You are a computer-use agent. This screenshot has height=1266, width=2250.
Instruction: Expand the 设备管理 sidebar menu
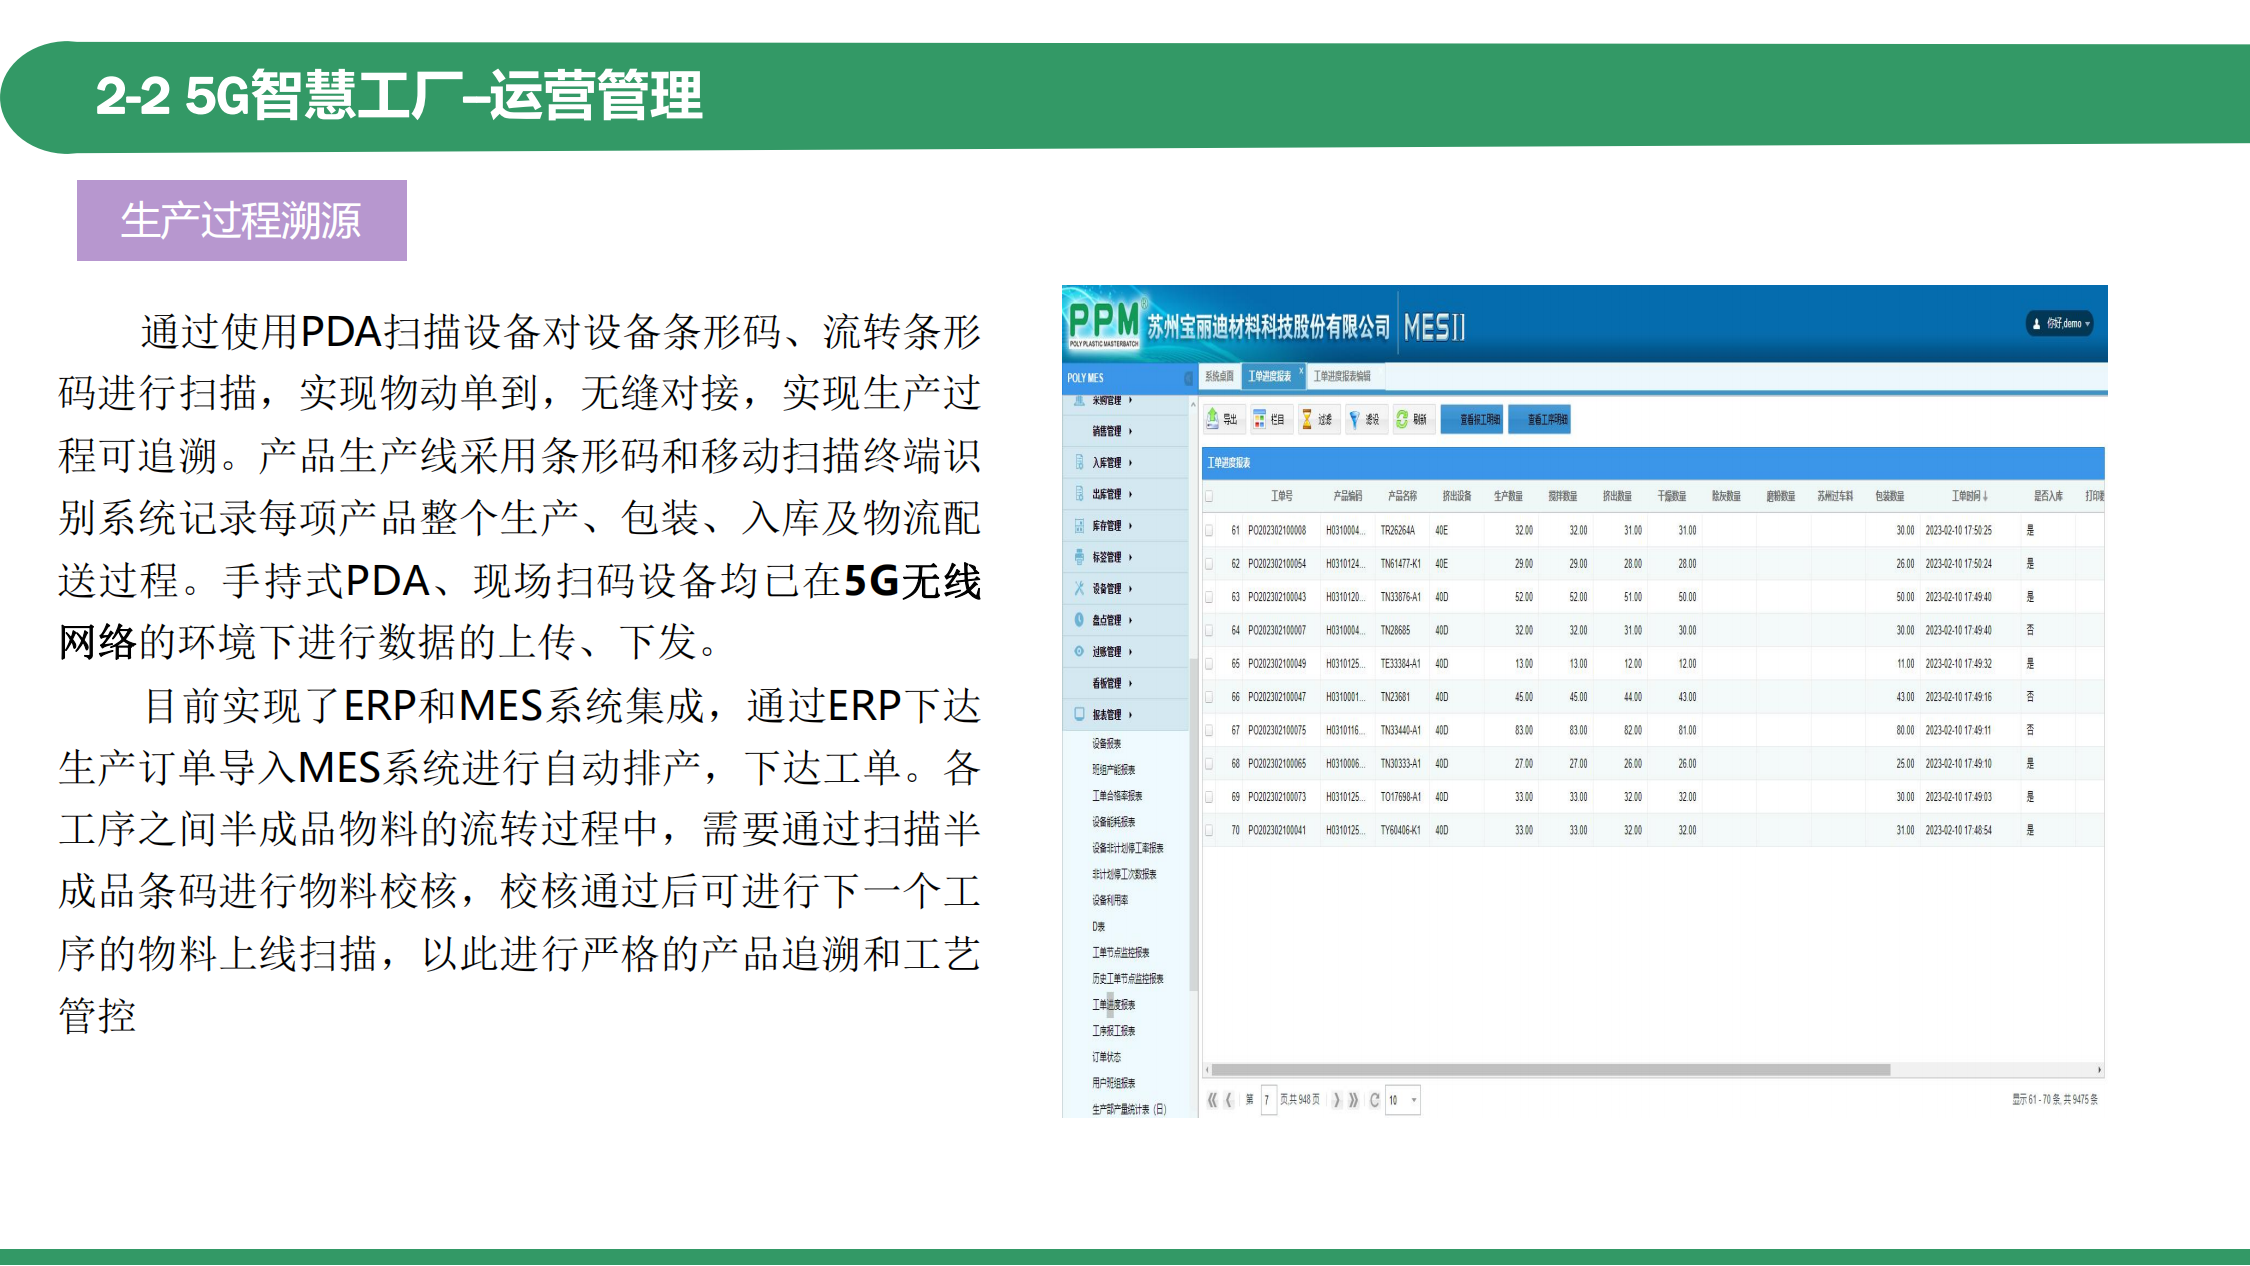click(1107, 589)
